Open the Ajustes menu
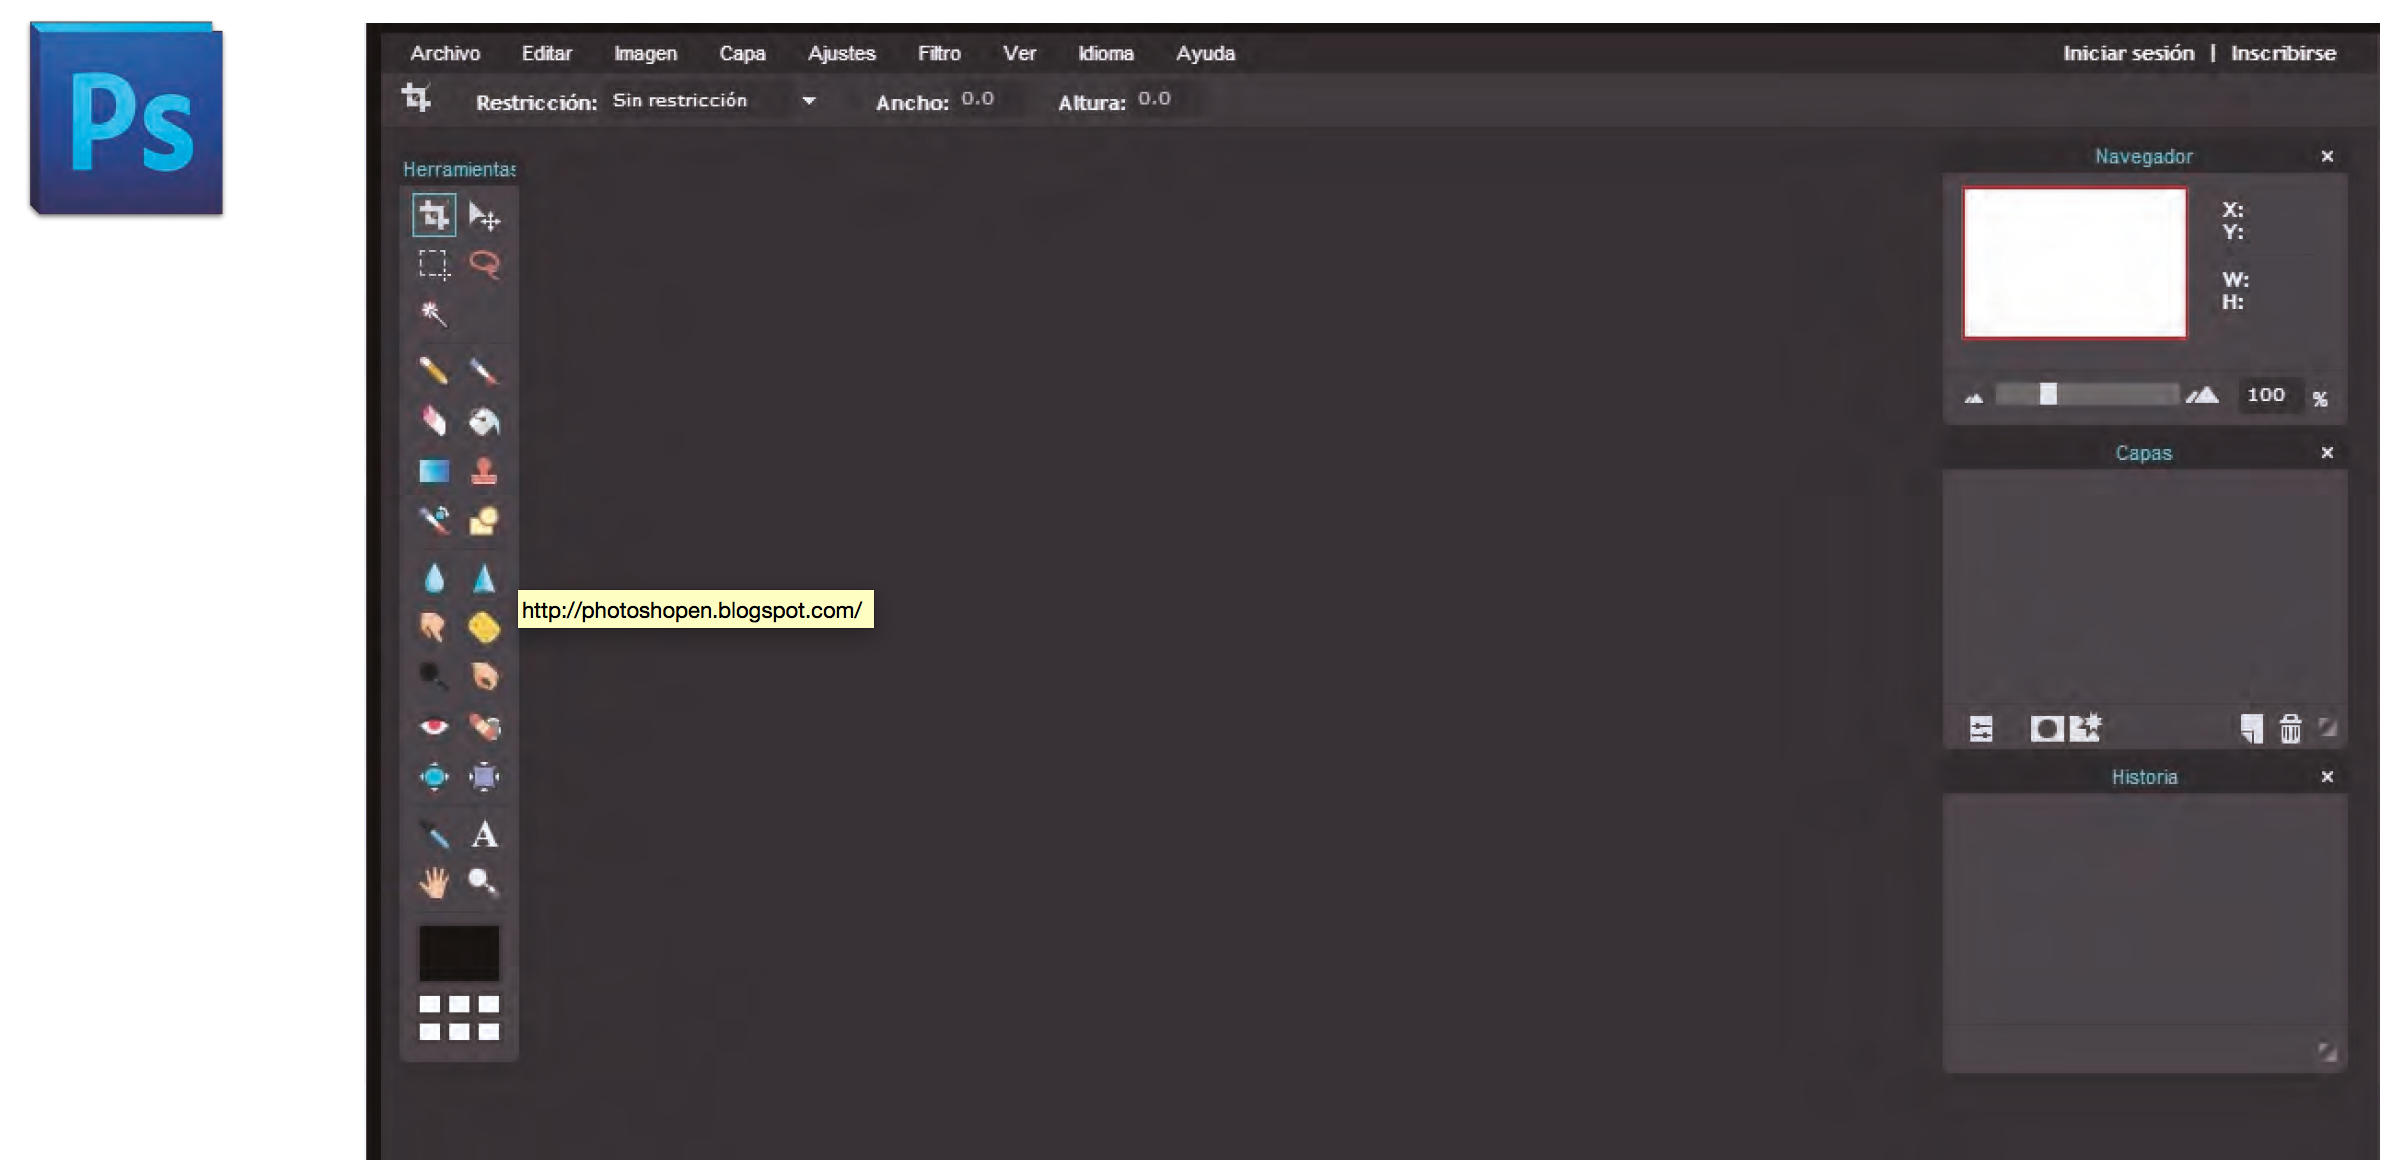This screenshot has height=1174, width=2392. tap(841, 53)
